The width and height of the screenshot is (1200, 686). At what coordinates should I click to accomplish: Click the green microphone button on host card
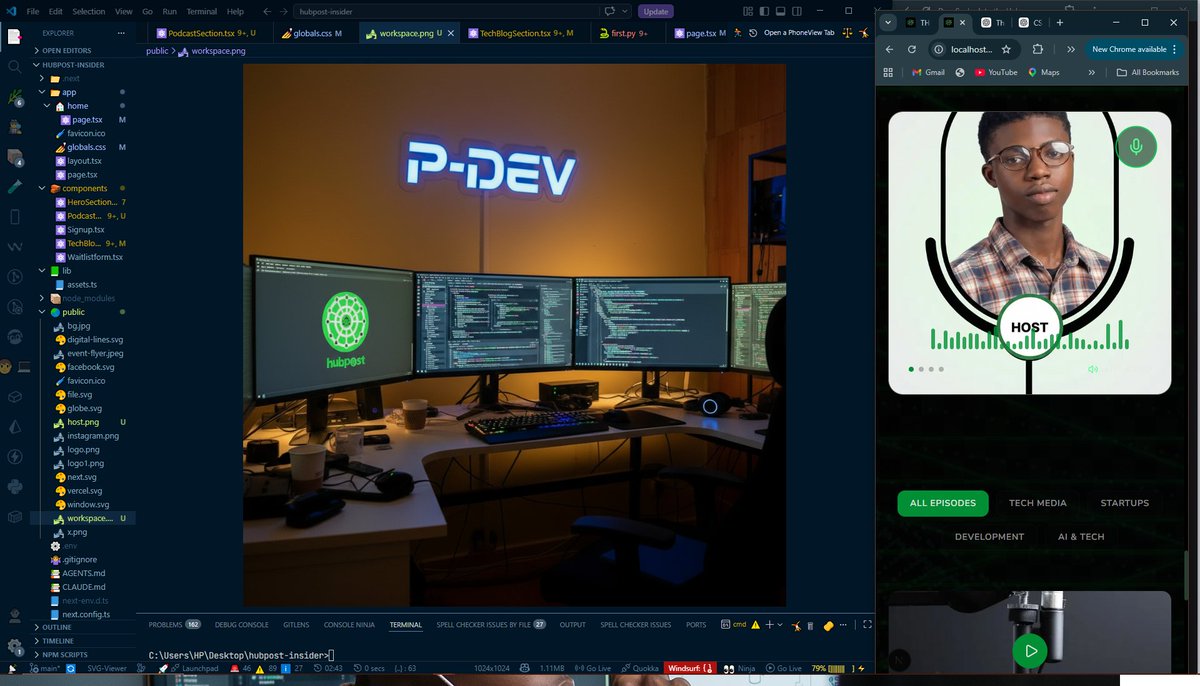[x=1136, y=147]
